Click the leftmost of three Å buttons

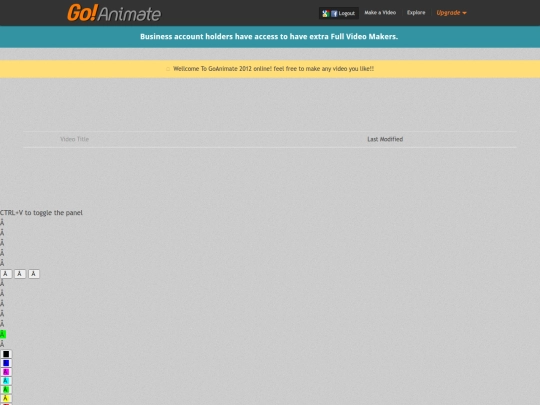(x=6, y=274)
